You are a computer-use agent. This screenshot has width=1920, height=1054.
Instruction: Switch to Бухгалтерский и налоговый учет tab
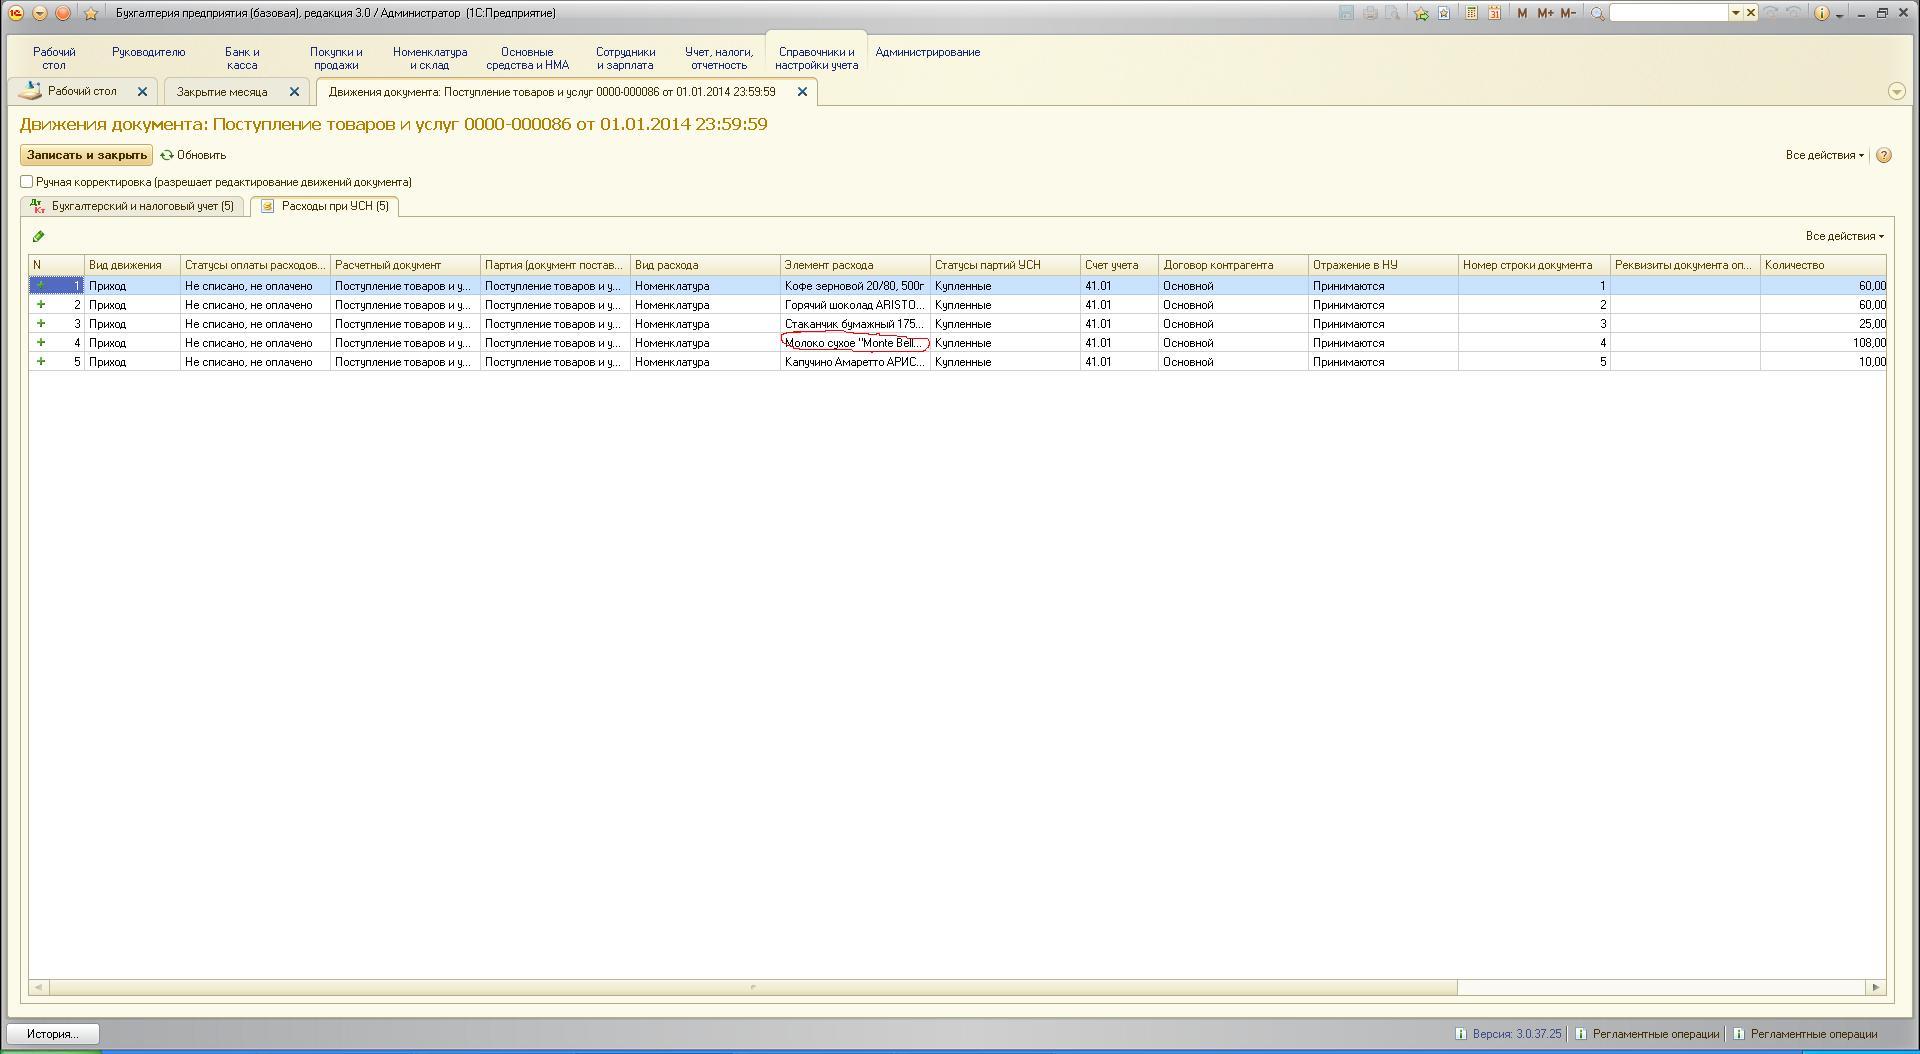[x=133, y=206]
